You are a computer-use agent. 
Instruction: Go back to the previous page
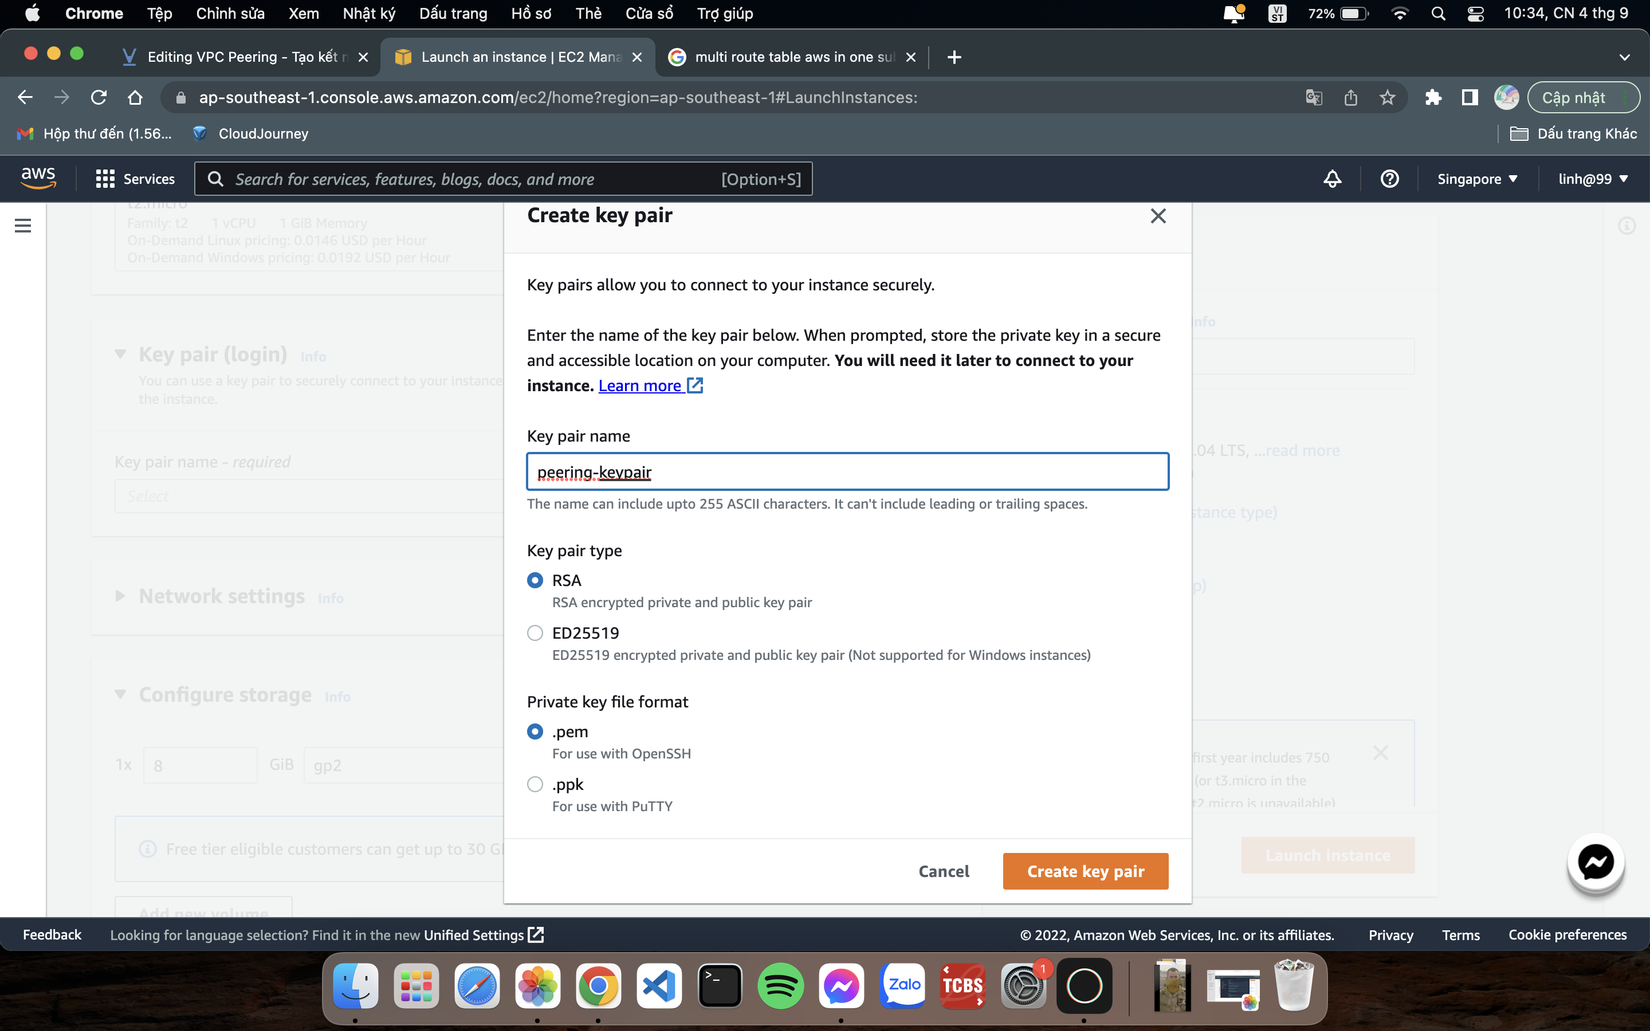(x=25, y=97)
